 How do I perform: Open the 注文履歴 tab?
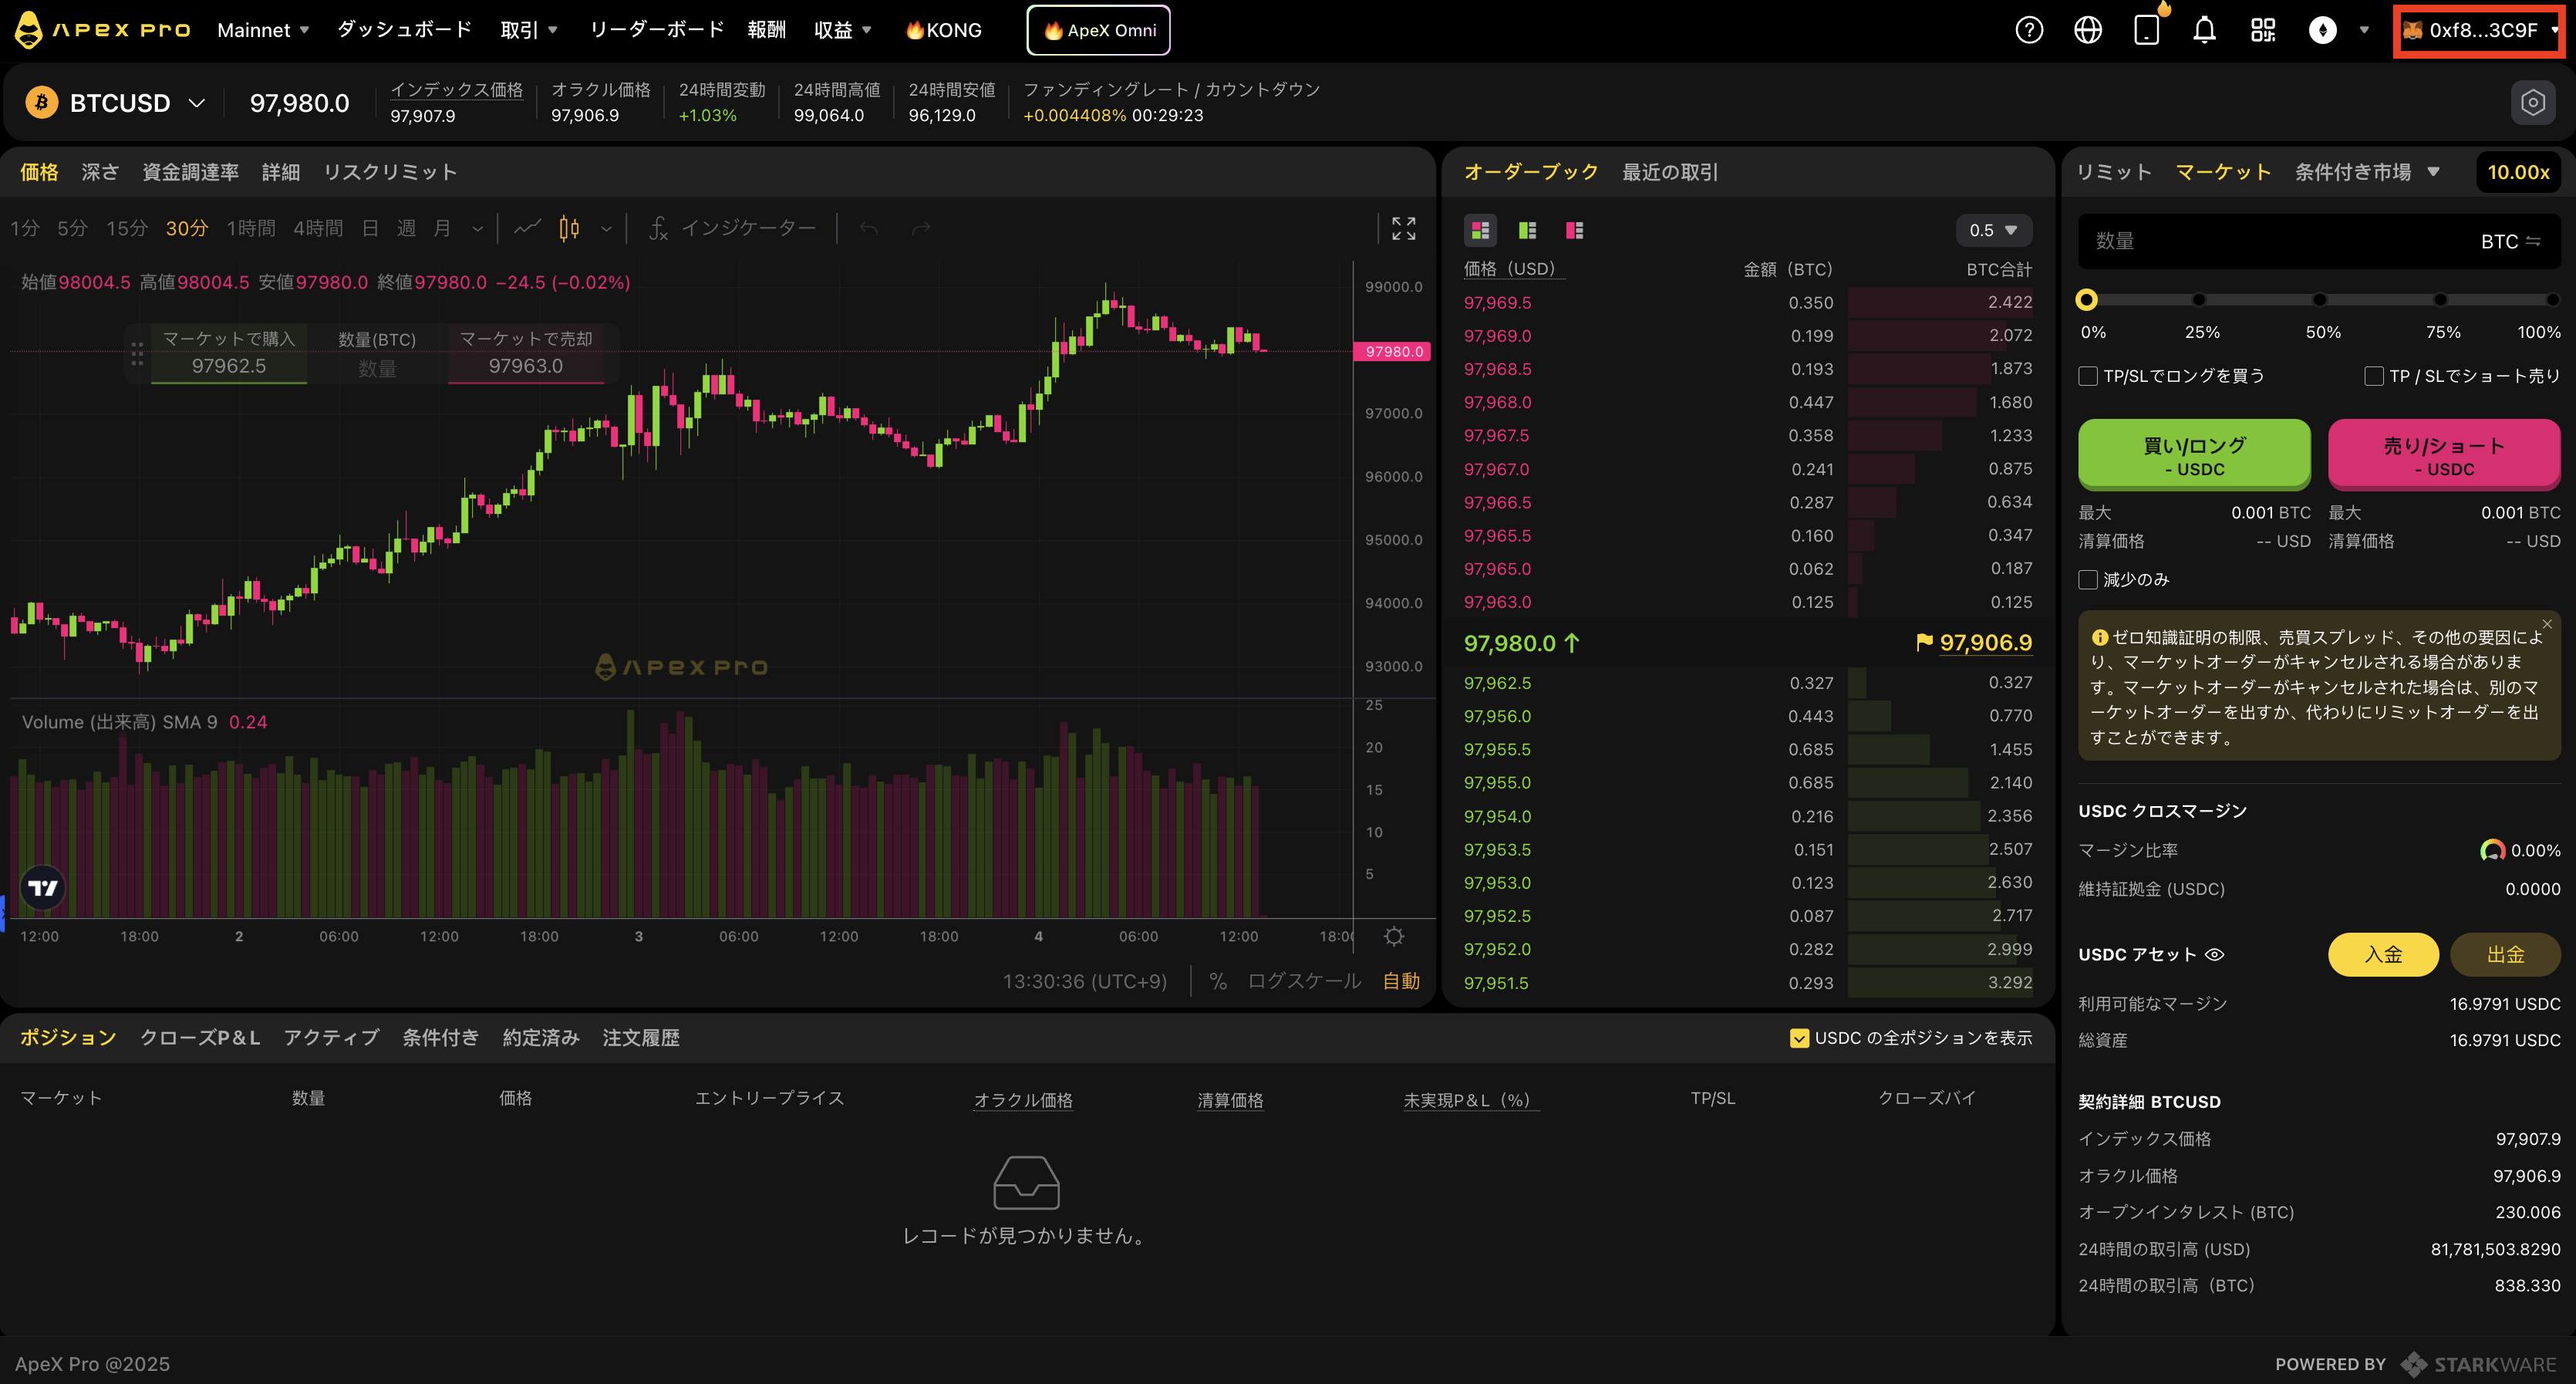pyautogui.click(x=641, y=1038)
